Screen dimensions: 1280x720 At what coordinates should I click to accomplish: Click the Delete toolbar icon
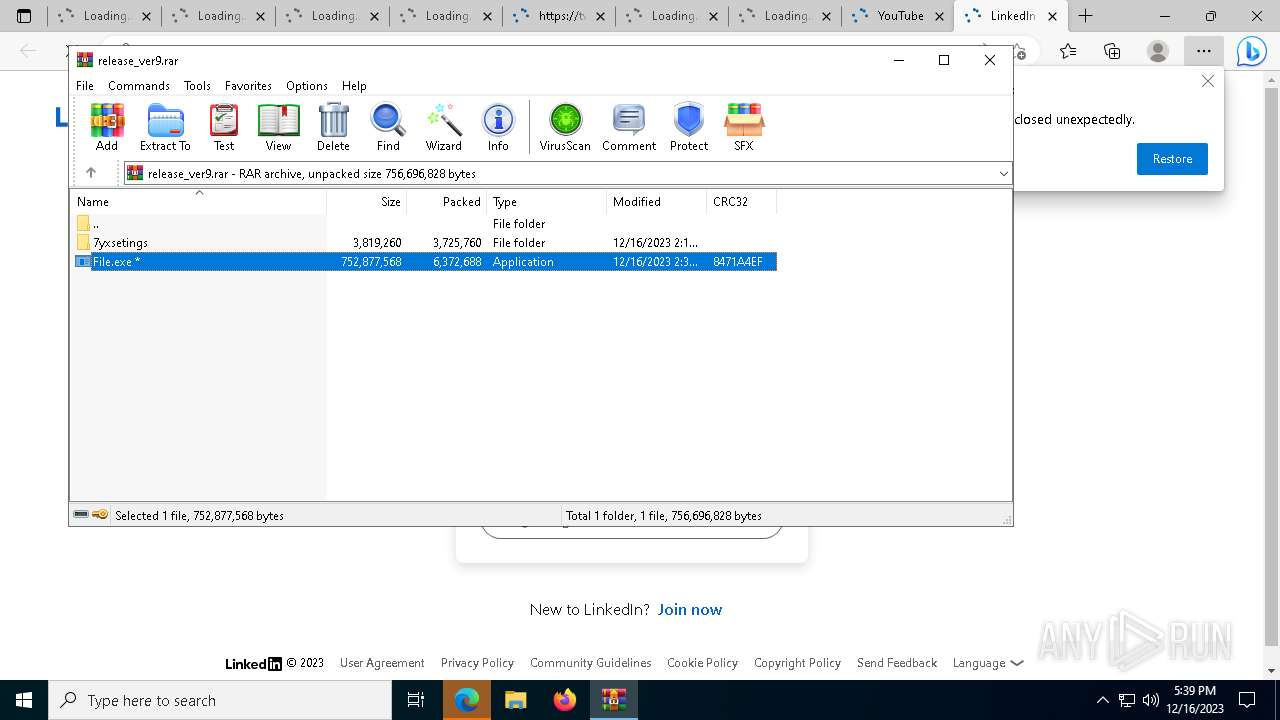(333, 127)
